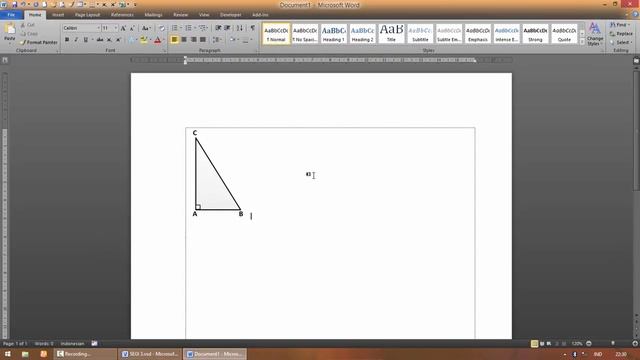Select Align Text Right

(x=193, y=40)
